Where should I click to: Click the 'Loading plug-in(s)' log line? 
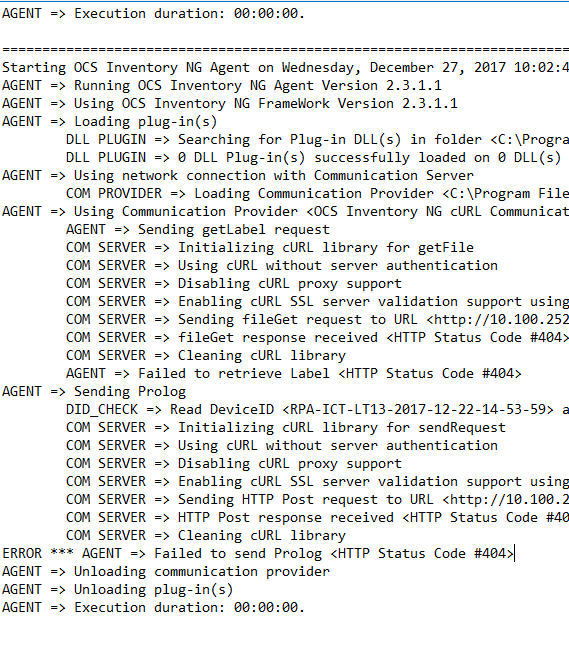tap(110, 122)
